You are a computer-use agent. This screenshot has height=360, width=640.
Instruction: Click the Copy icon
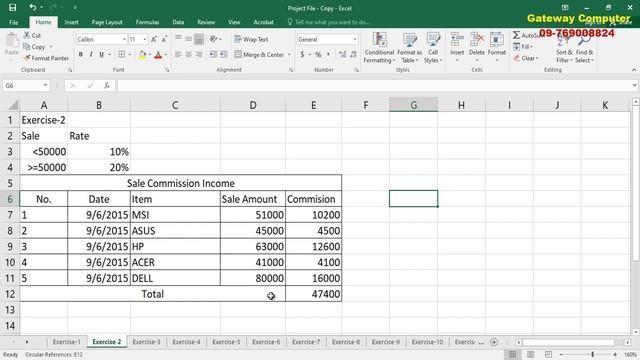click(27, 47)
